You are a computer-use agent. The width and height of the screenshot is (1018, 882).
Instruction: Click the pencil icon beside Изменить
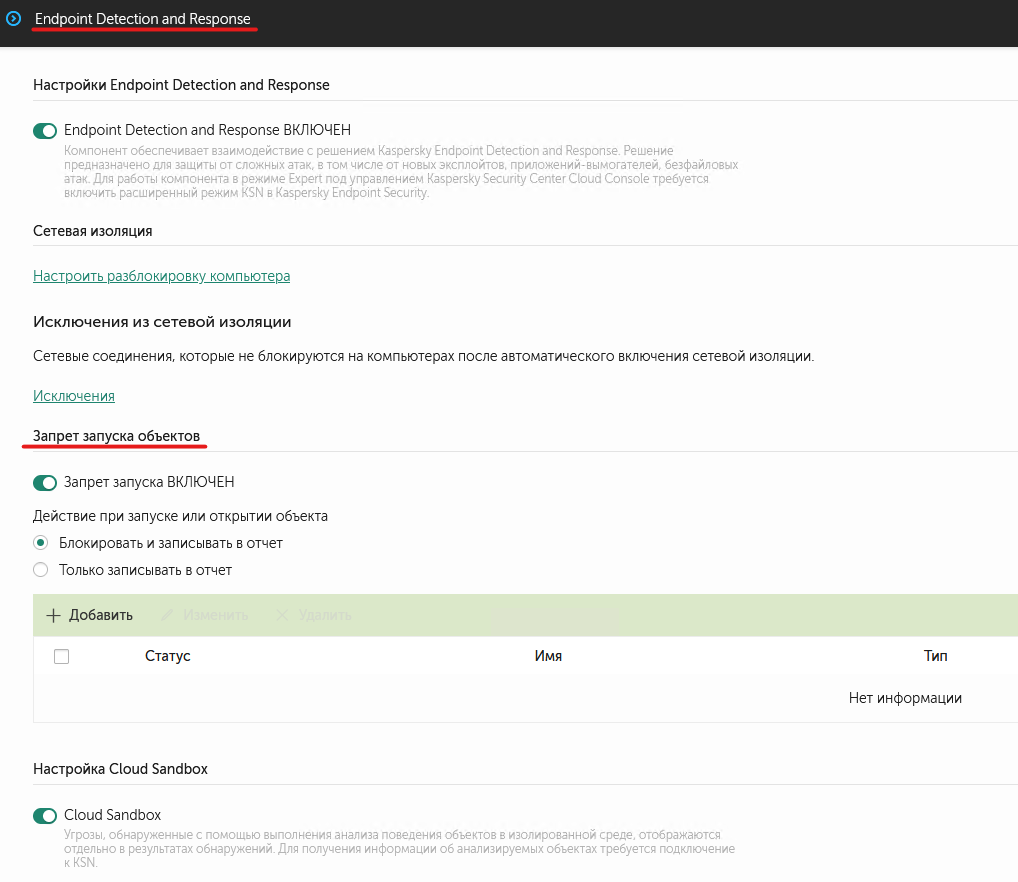(x=168, y=615)
